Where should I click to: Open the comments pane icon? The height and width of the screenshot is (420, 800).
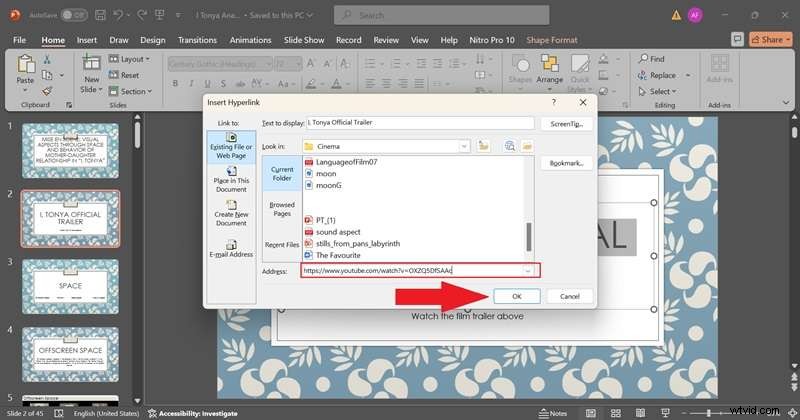[737, 39]
